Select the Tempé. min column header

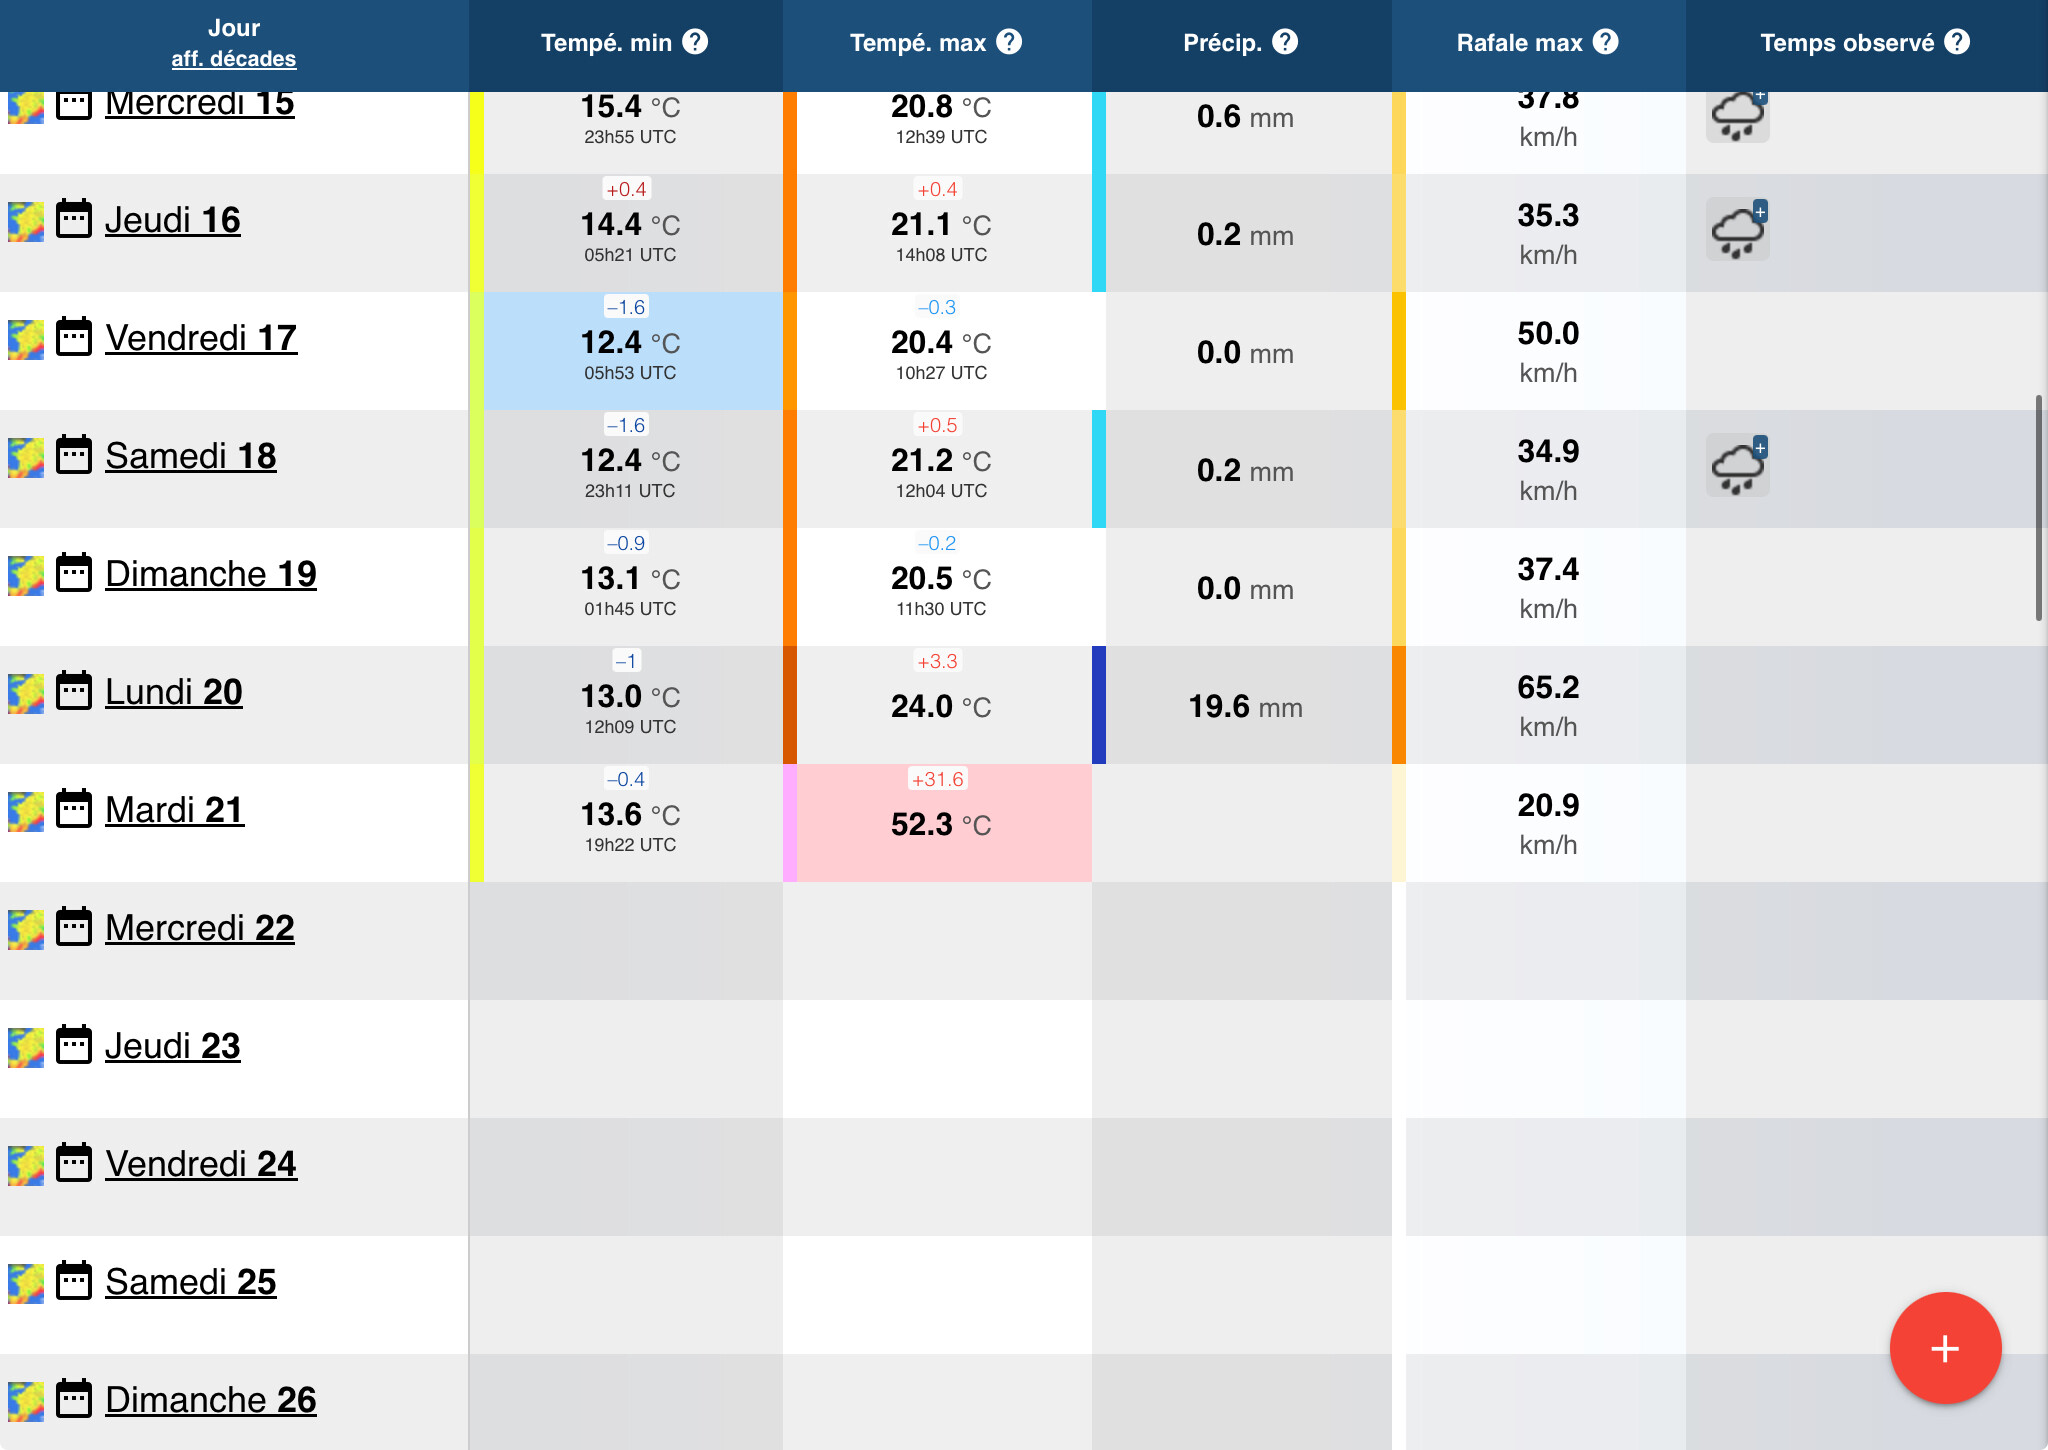tap(606, 43)
